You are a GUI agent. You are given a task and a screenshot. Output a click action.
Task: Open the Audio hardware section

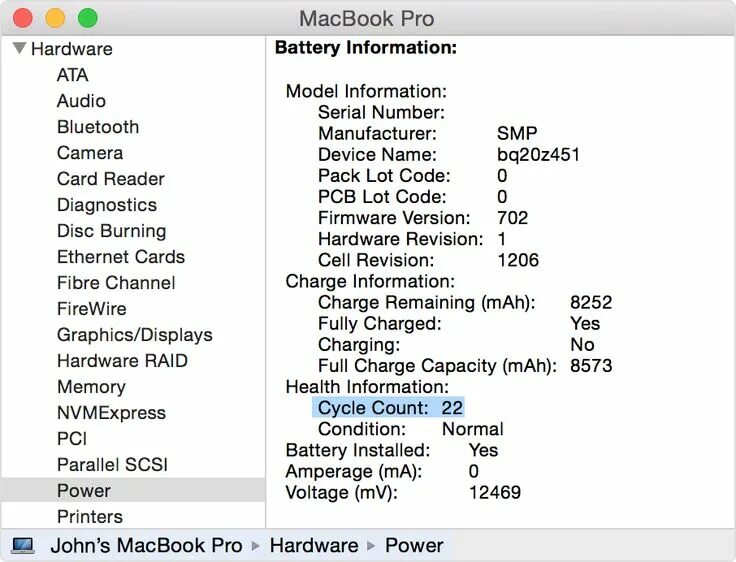click(81, 100)
